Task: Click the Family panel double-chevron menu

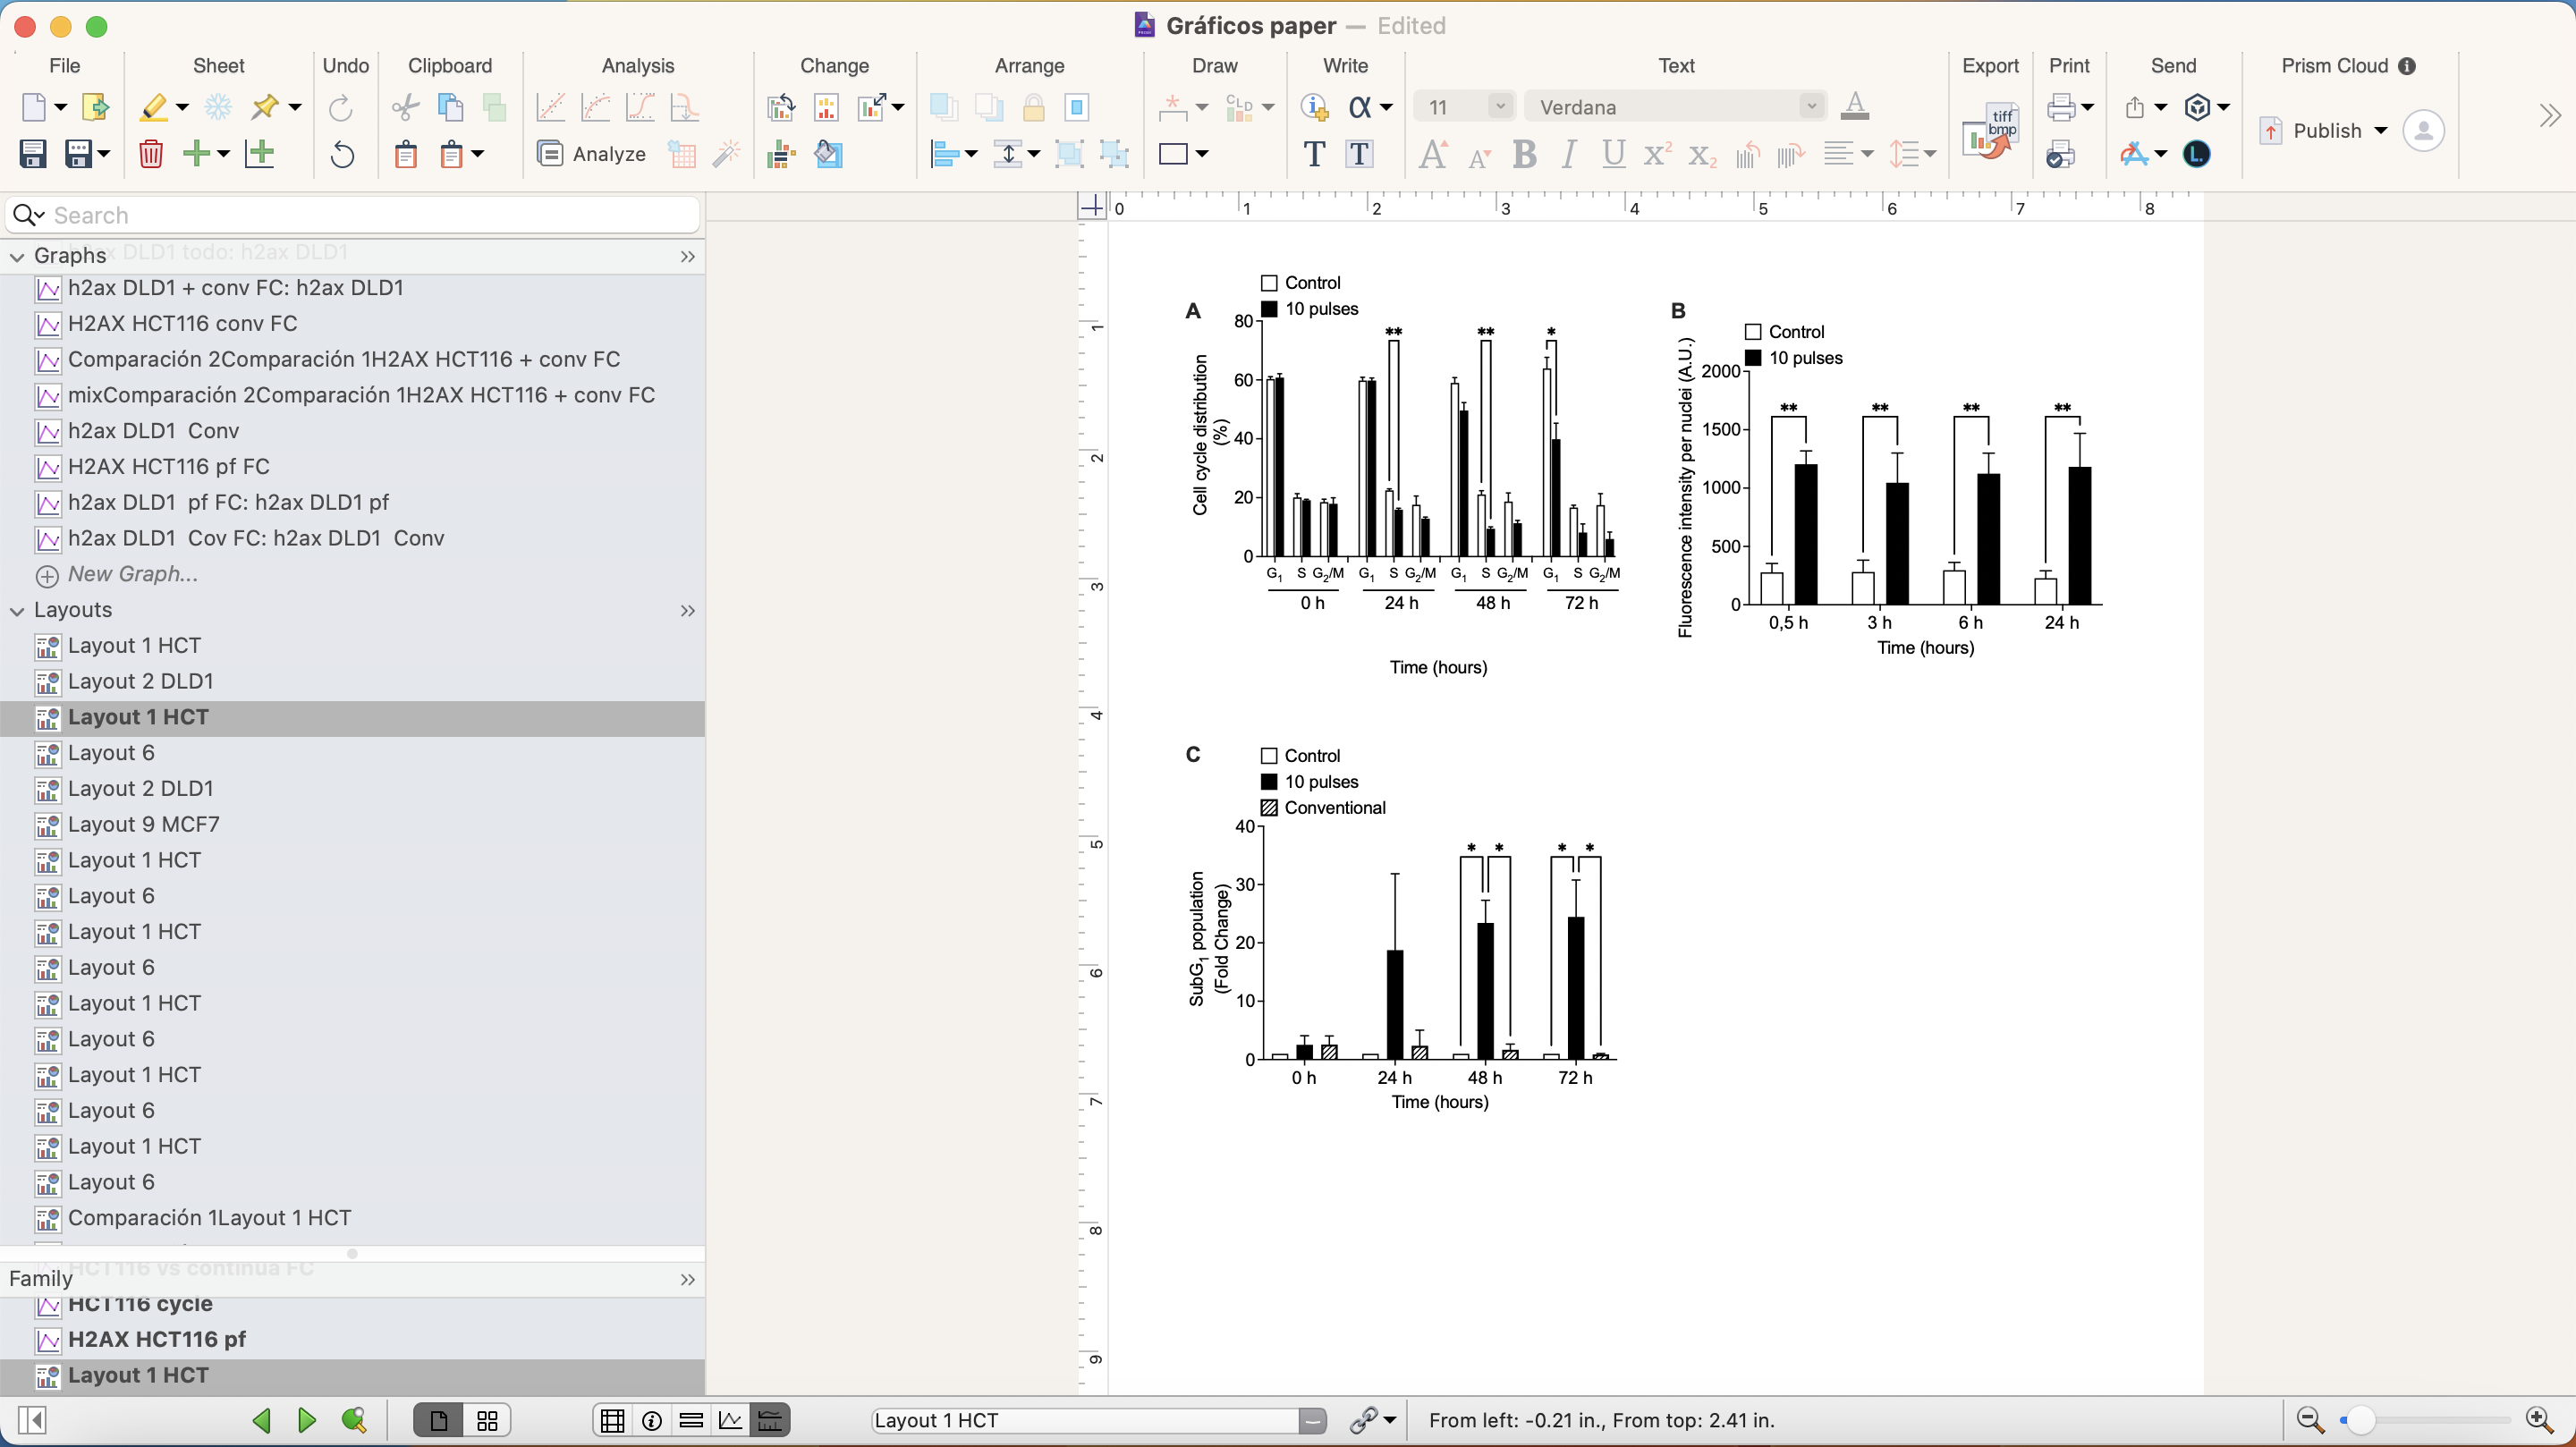Action: click(687, 1279)
